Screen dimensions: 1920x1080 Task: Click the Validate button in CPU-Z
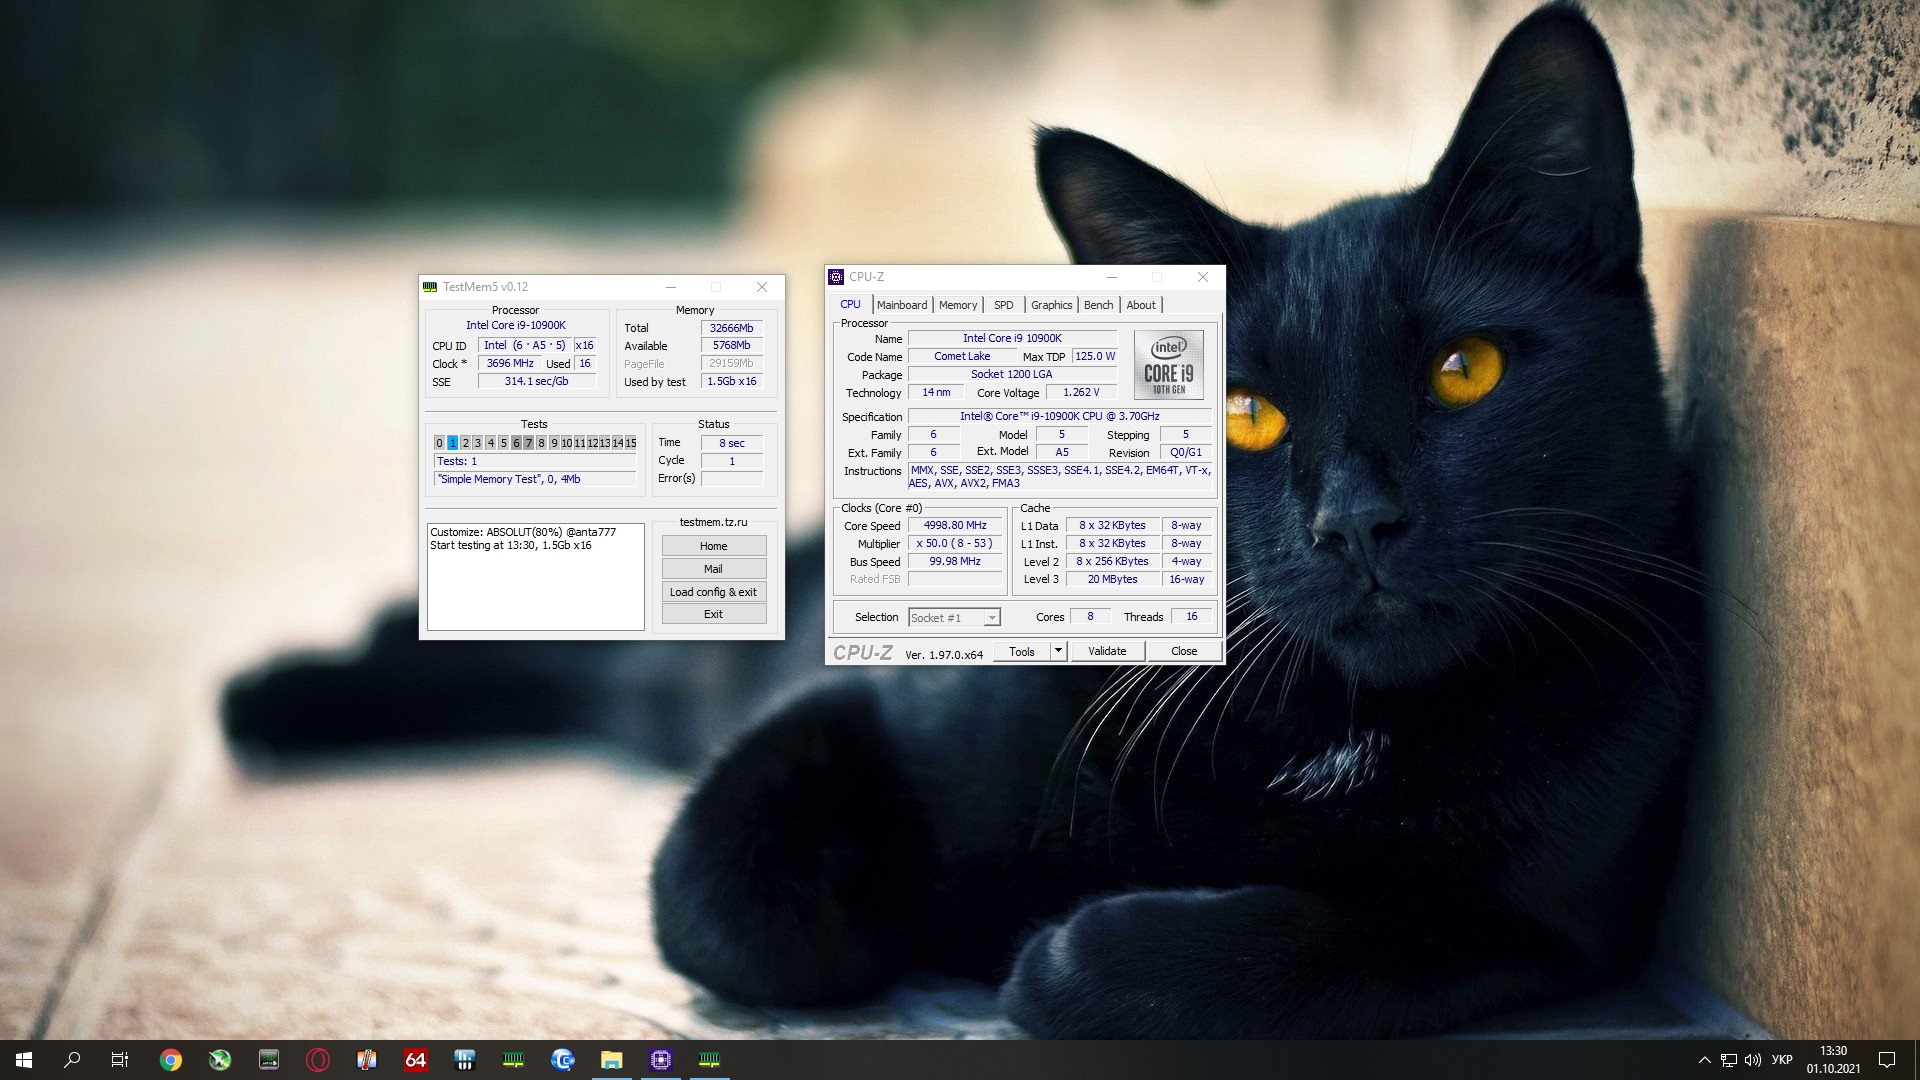(x=1107, y=651)
